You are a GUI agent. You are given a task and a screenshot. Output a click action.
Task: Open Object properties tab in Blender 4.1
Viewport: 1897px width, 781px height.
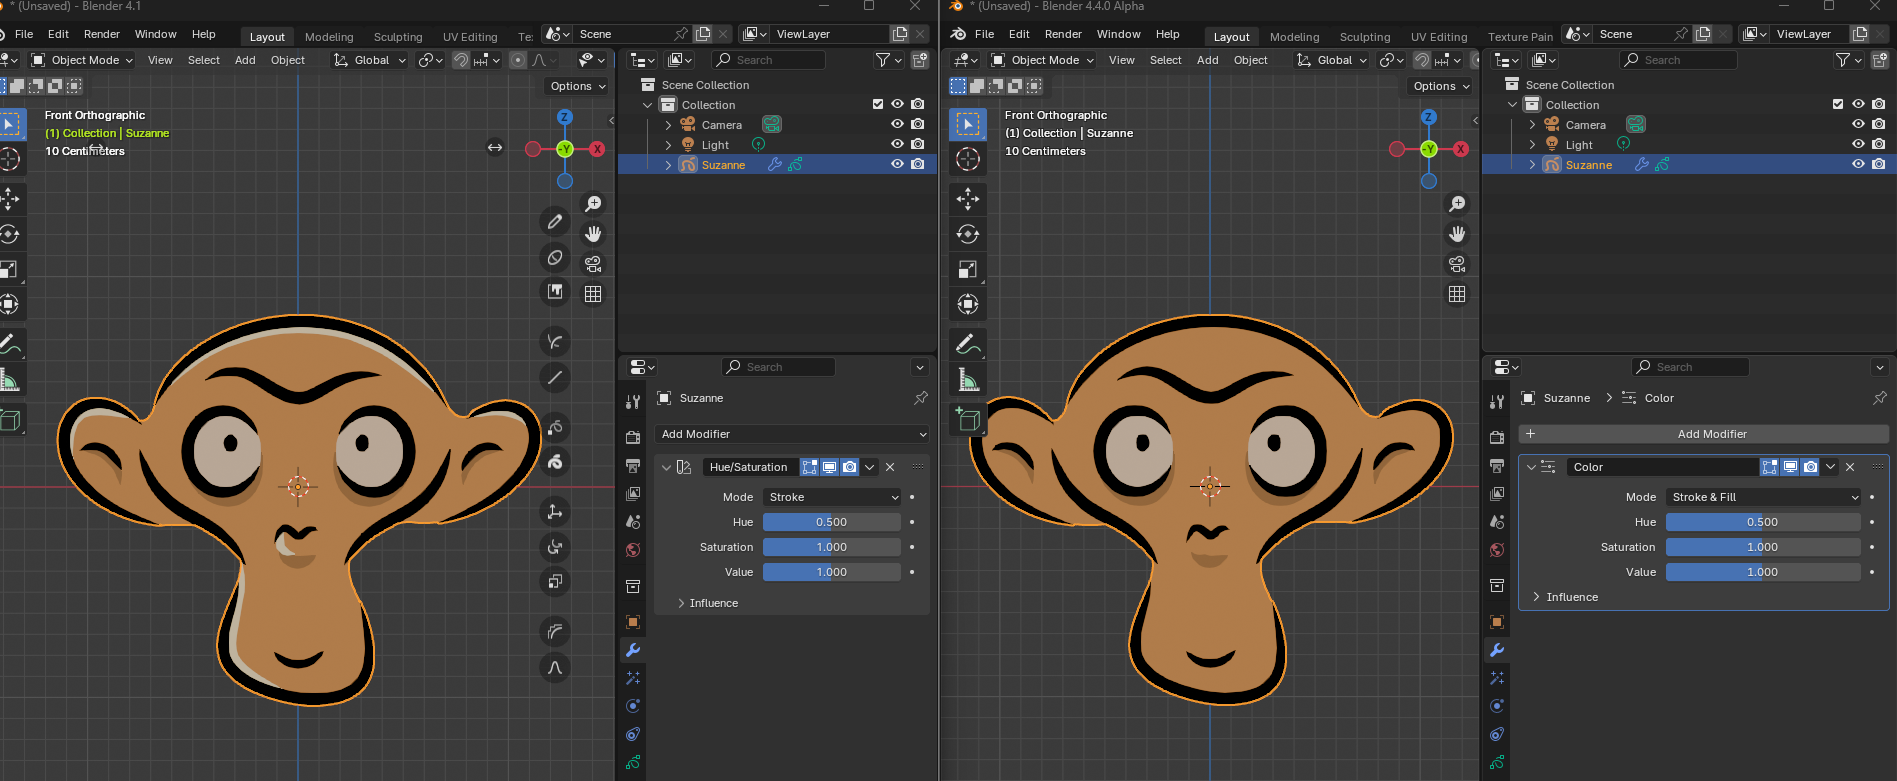[x=633, y=622]
